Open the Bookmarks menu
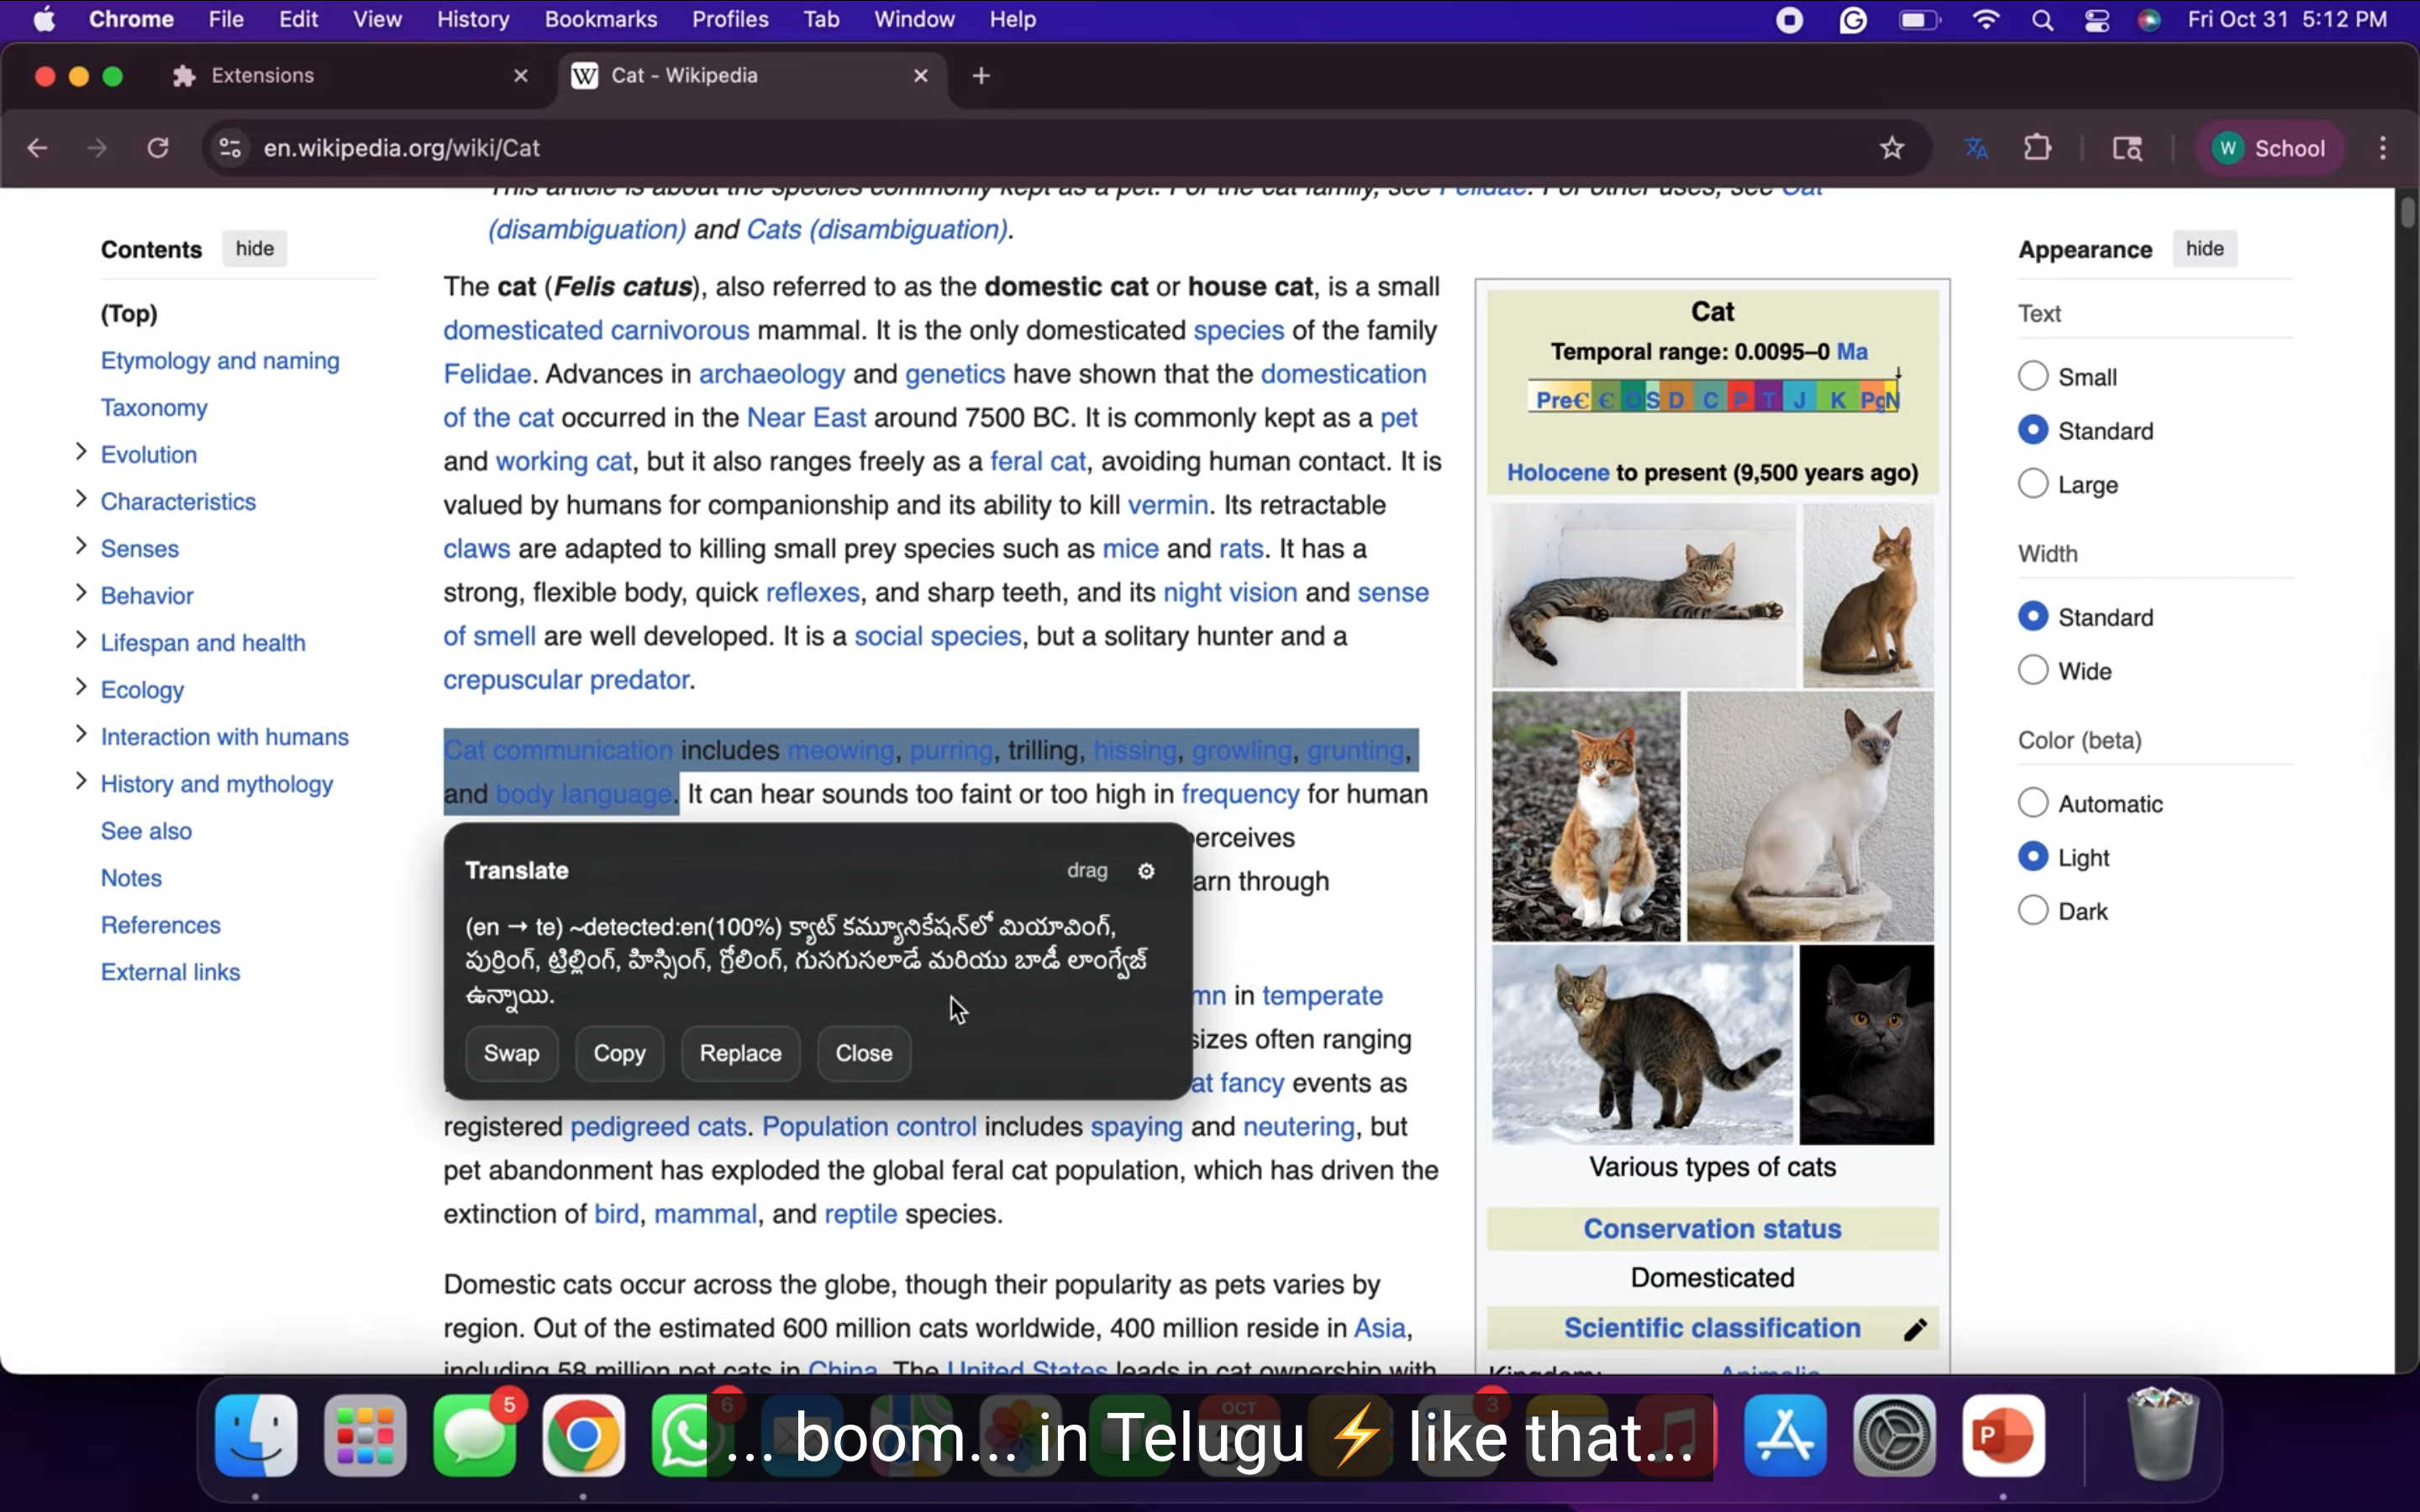The height and width of the screenshot is (1512, 2420). (x=600, y=19)
